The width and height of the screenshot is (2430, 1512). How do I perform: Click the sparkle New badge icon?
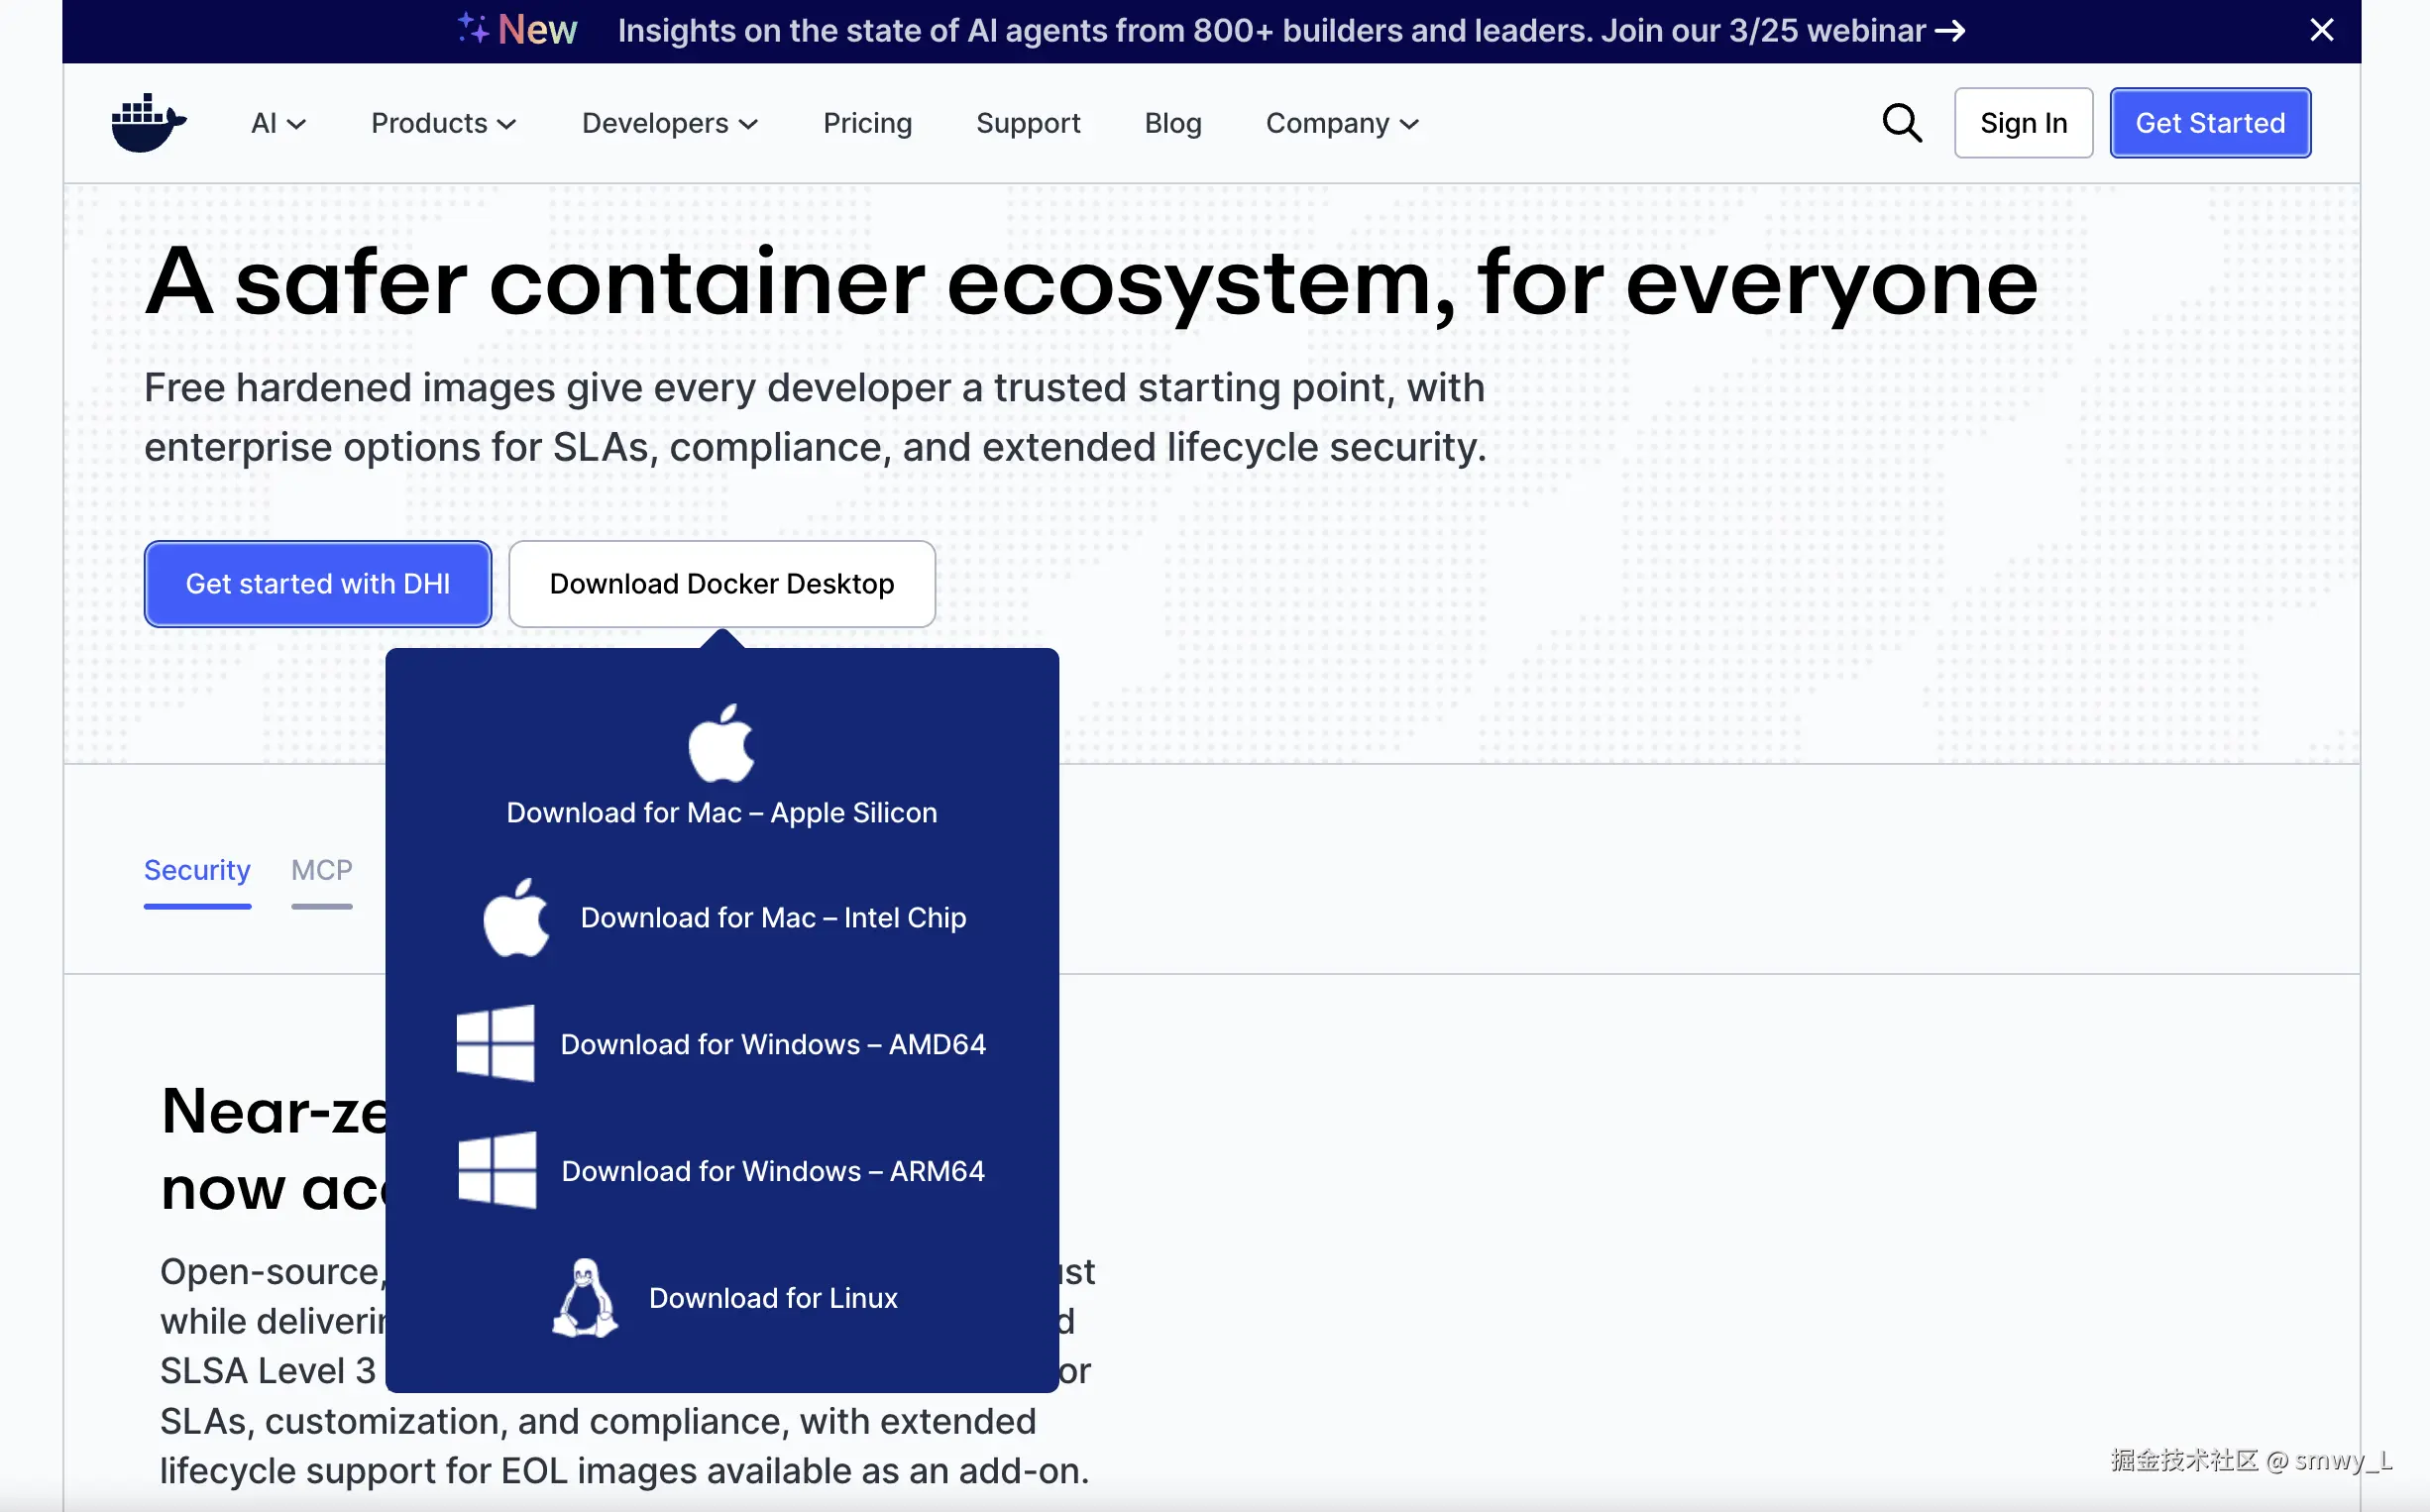point(473,28)
